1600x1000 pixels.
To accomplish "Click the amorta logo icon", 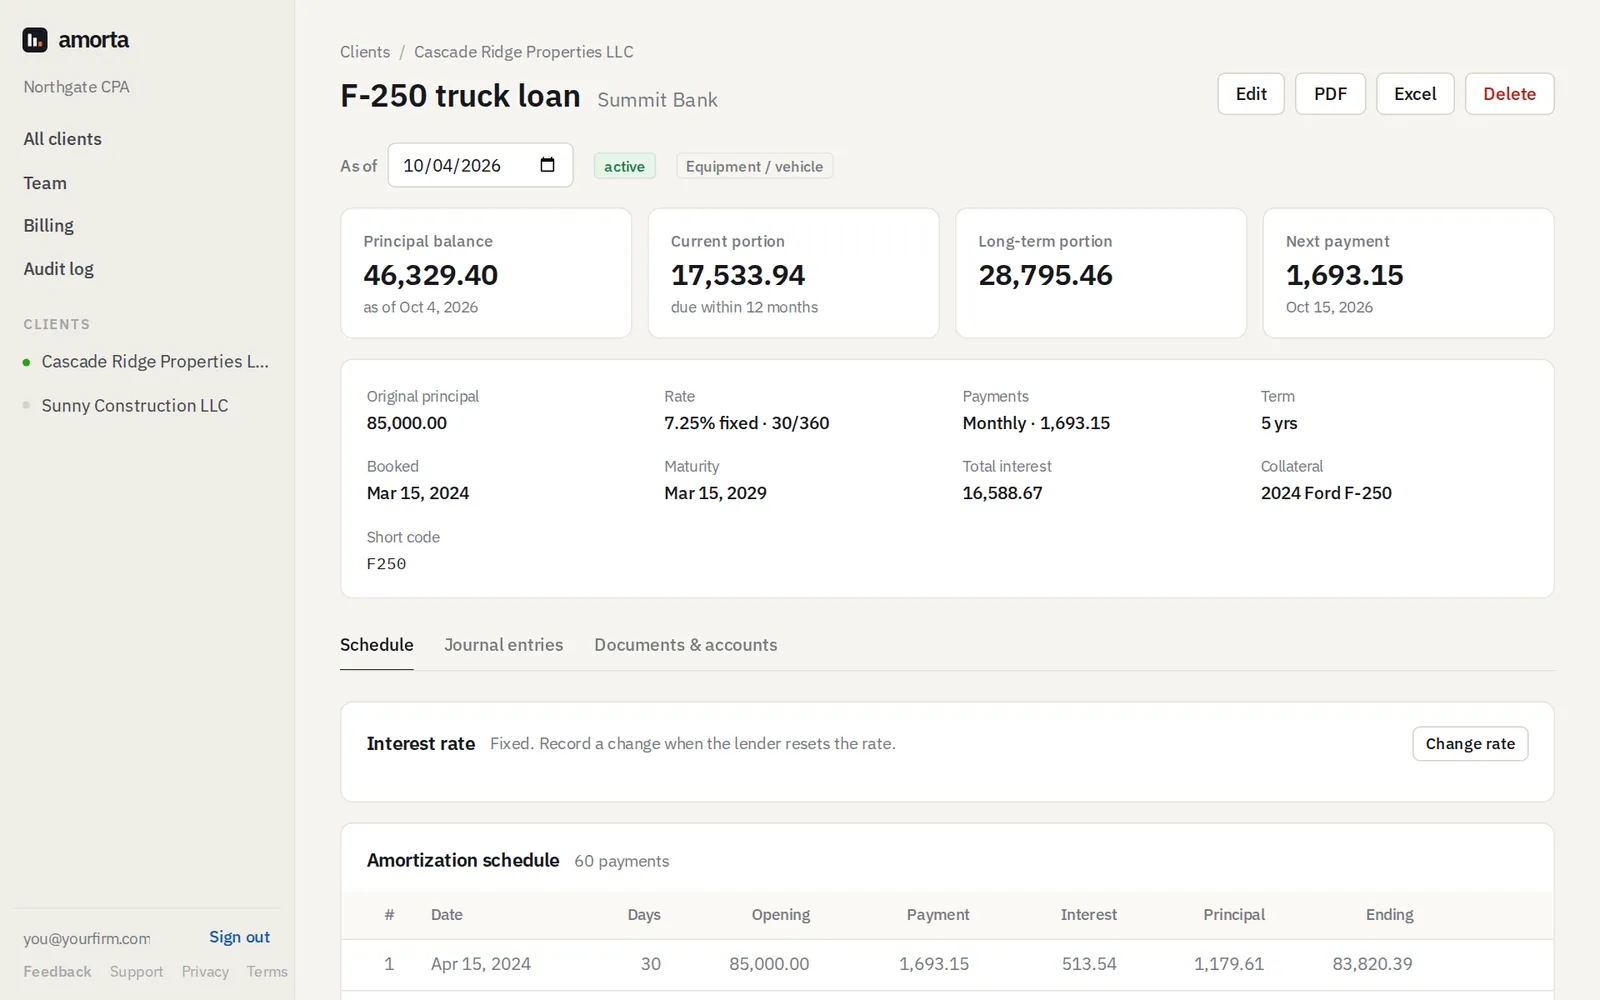I will 35,40.
